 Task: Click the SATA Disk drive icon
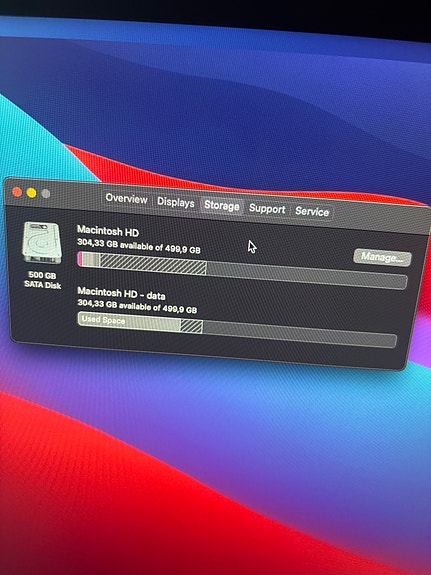[42, 242]
